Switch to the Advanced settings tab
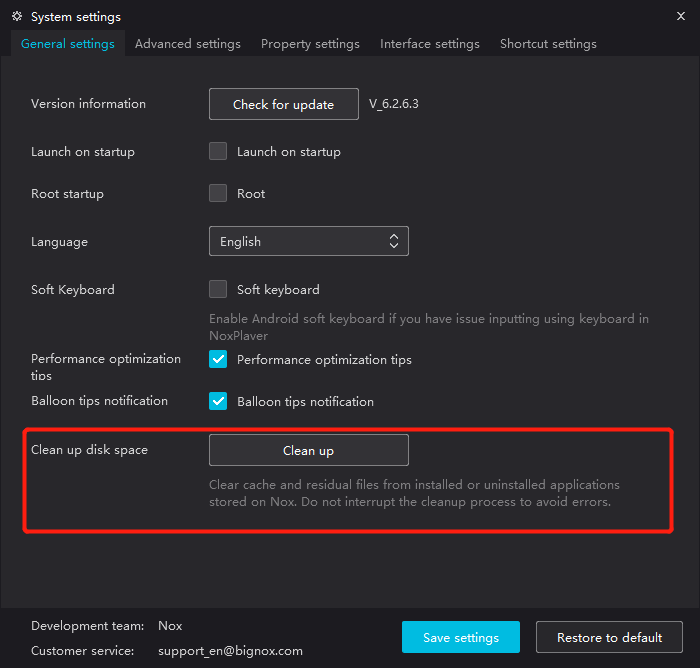700x668 pixels. click(187, 44)
